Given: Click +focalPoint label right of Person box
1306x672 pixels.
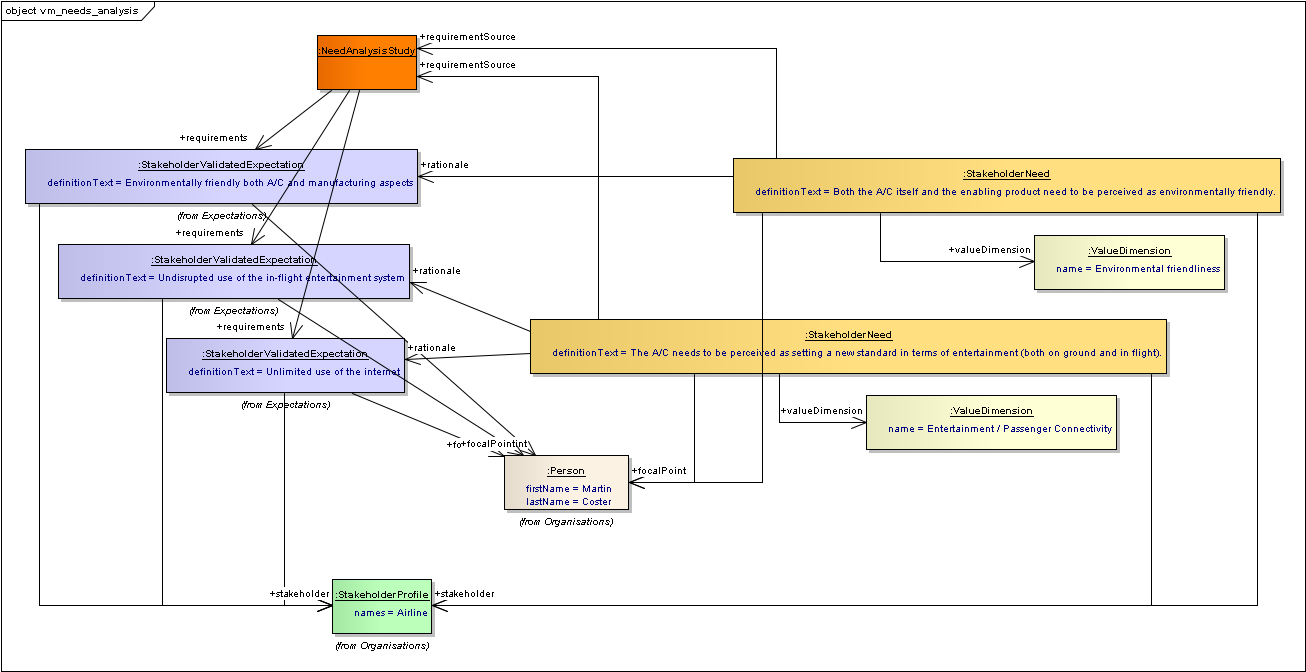Looking at the screenshot, I should tap(659, 471).
